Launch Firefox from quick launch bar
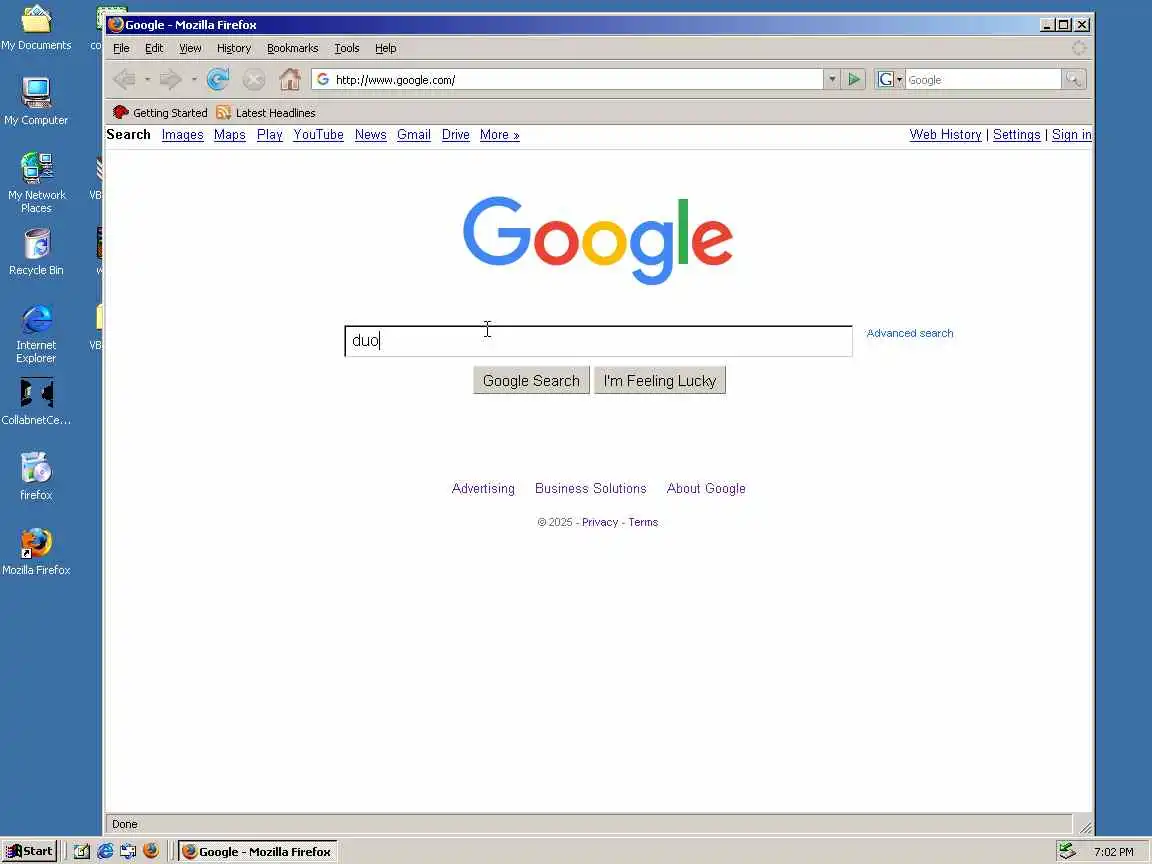 [151, 851]
